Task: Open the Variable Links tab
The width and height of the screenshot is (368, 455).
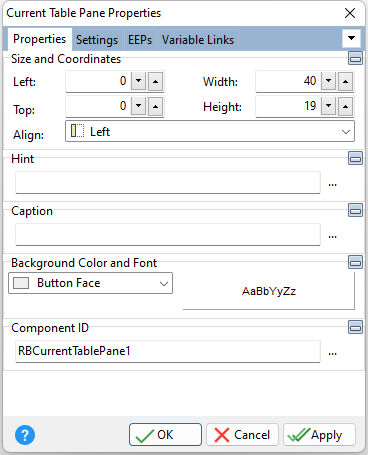Action: tap(198, 40)
